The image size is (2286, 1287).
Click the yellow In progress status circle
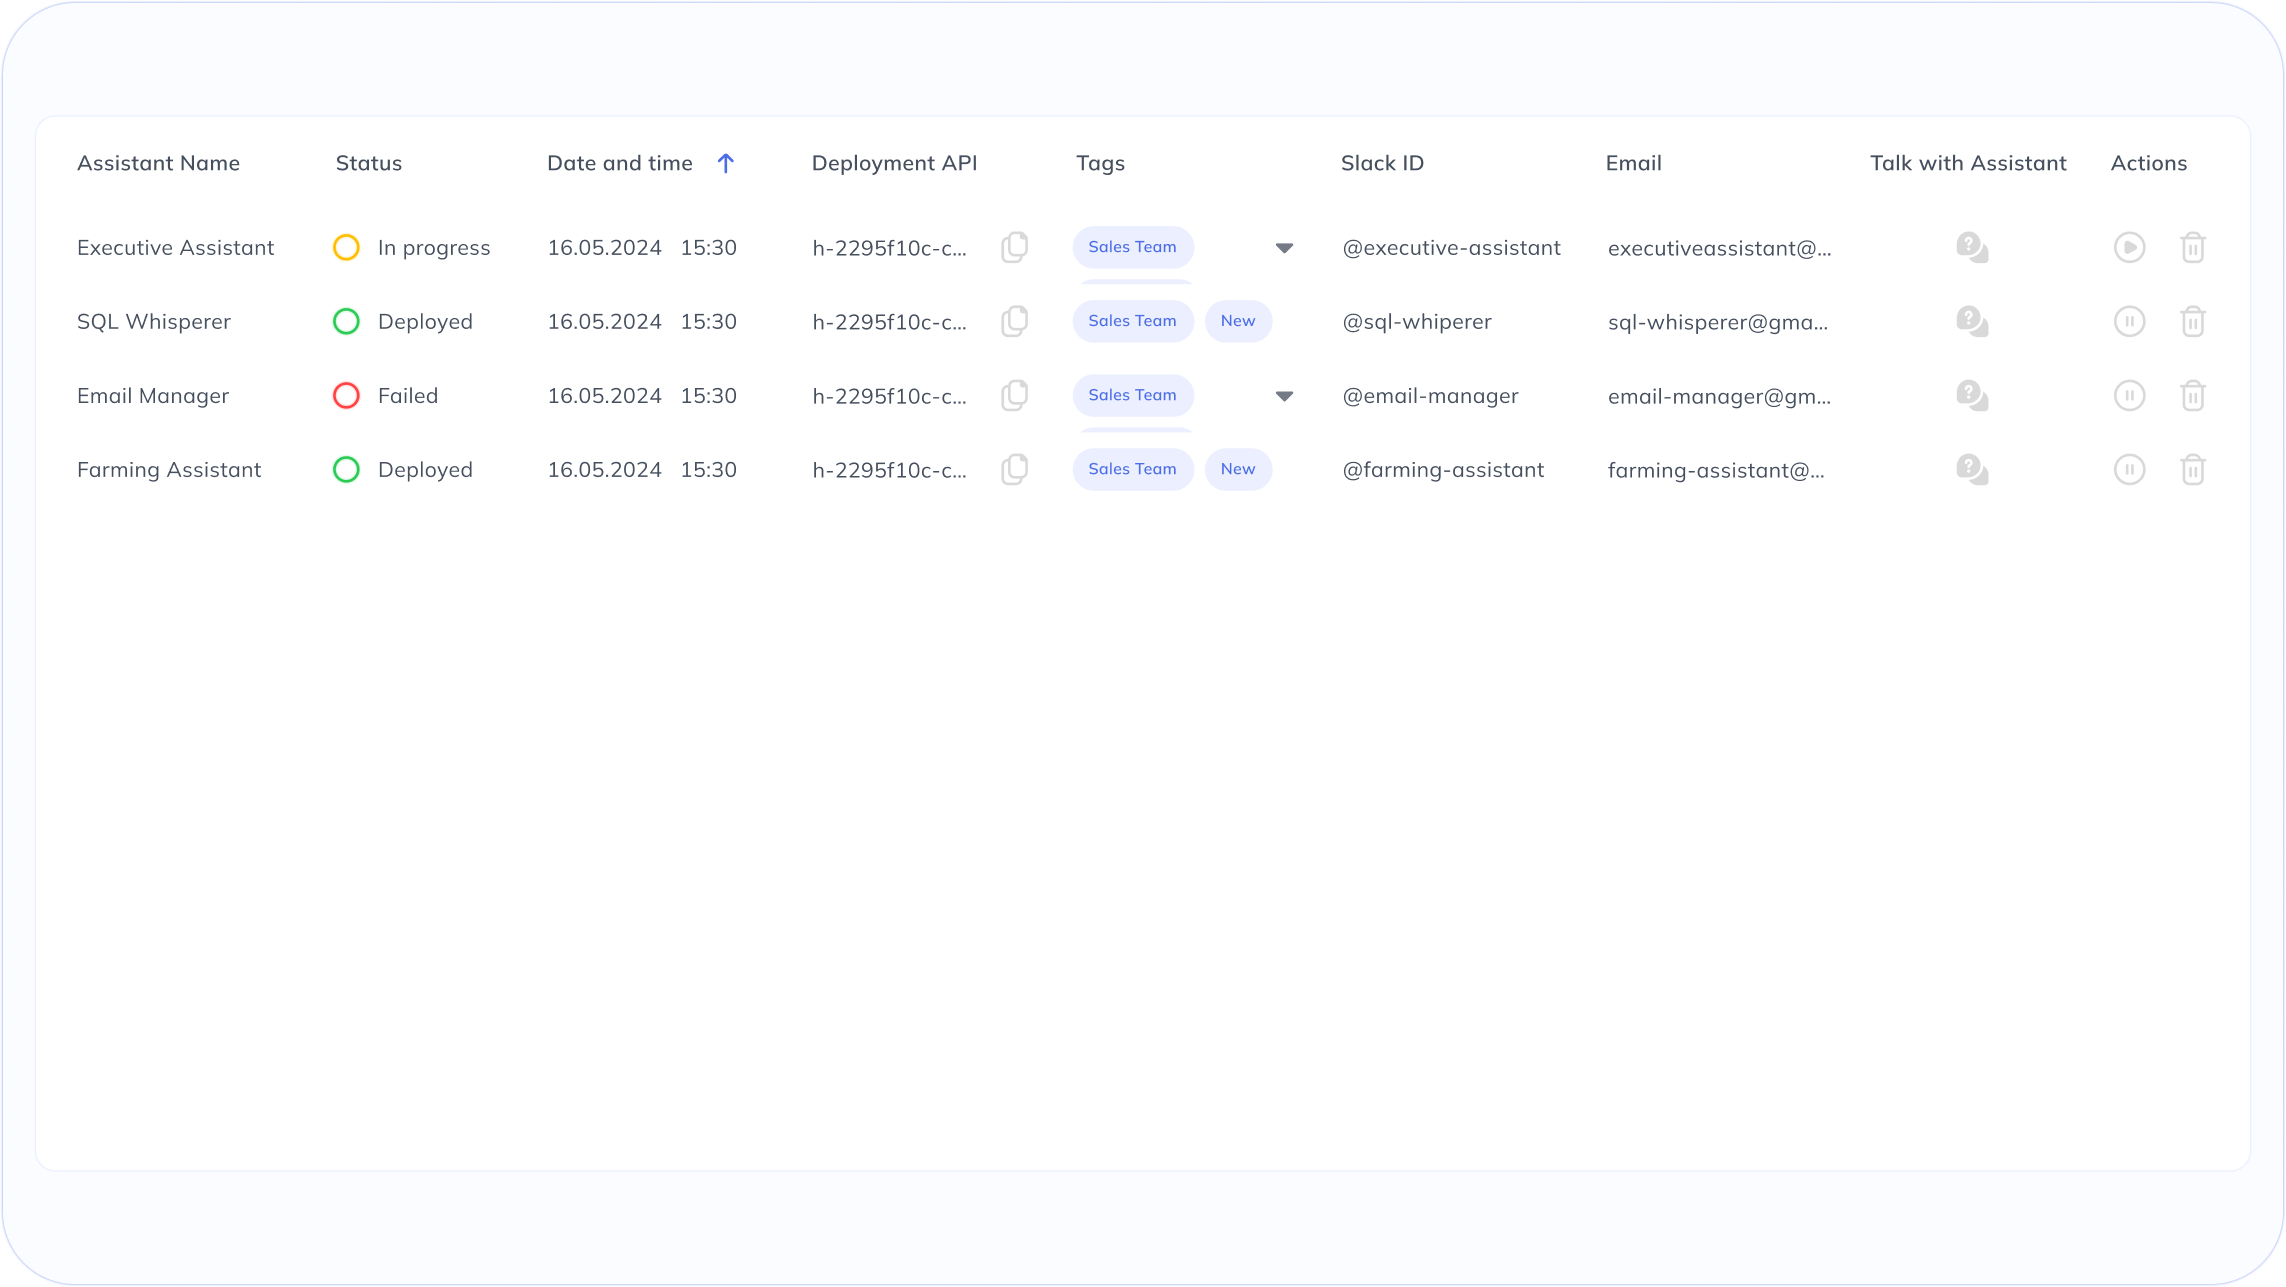(346, 247)
